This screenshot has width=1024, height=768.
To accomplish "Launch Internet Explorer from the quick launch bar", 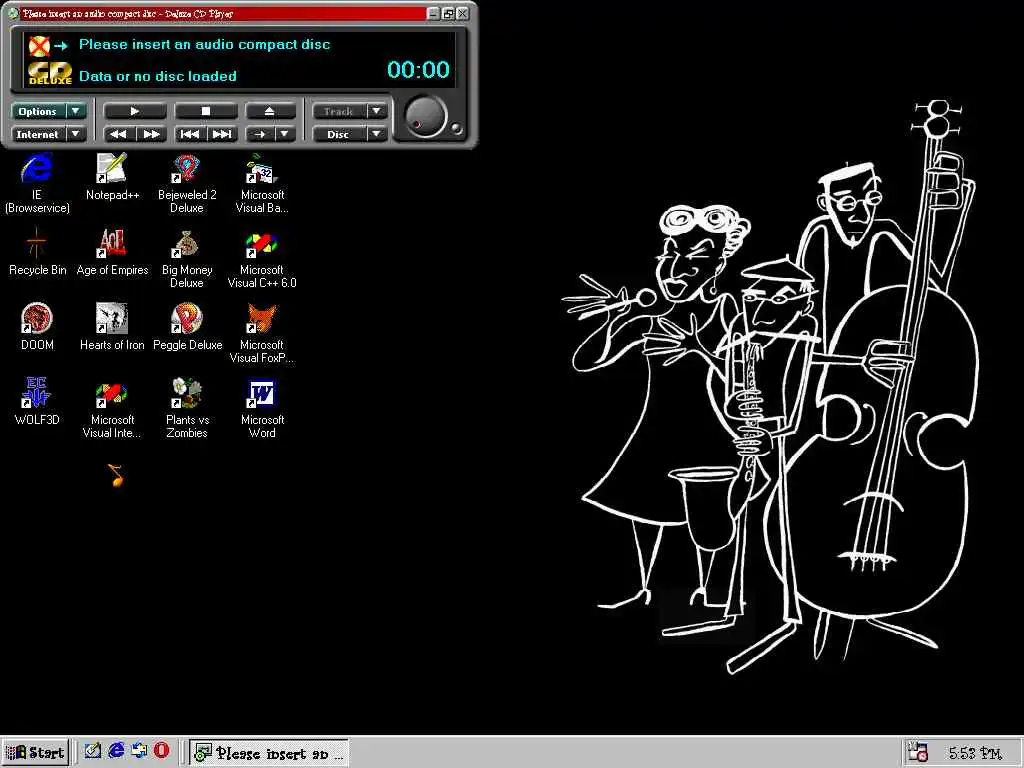I will 116,751.
